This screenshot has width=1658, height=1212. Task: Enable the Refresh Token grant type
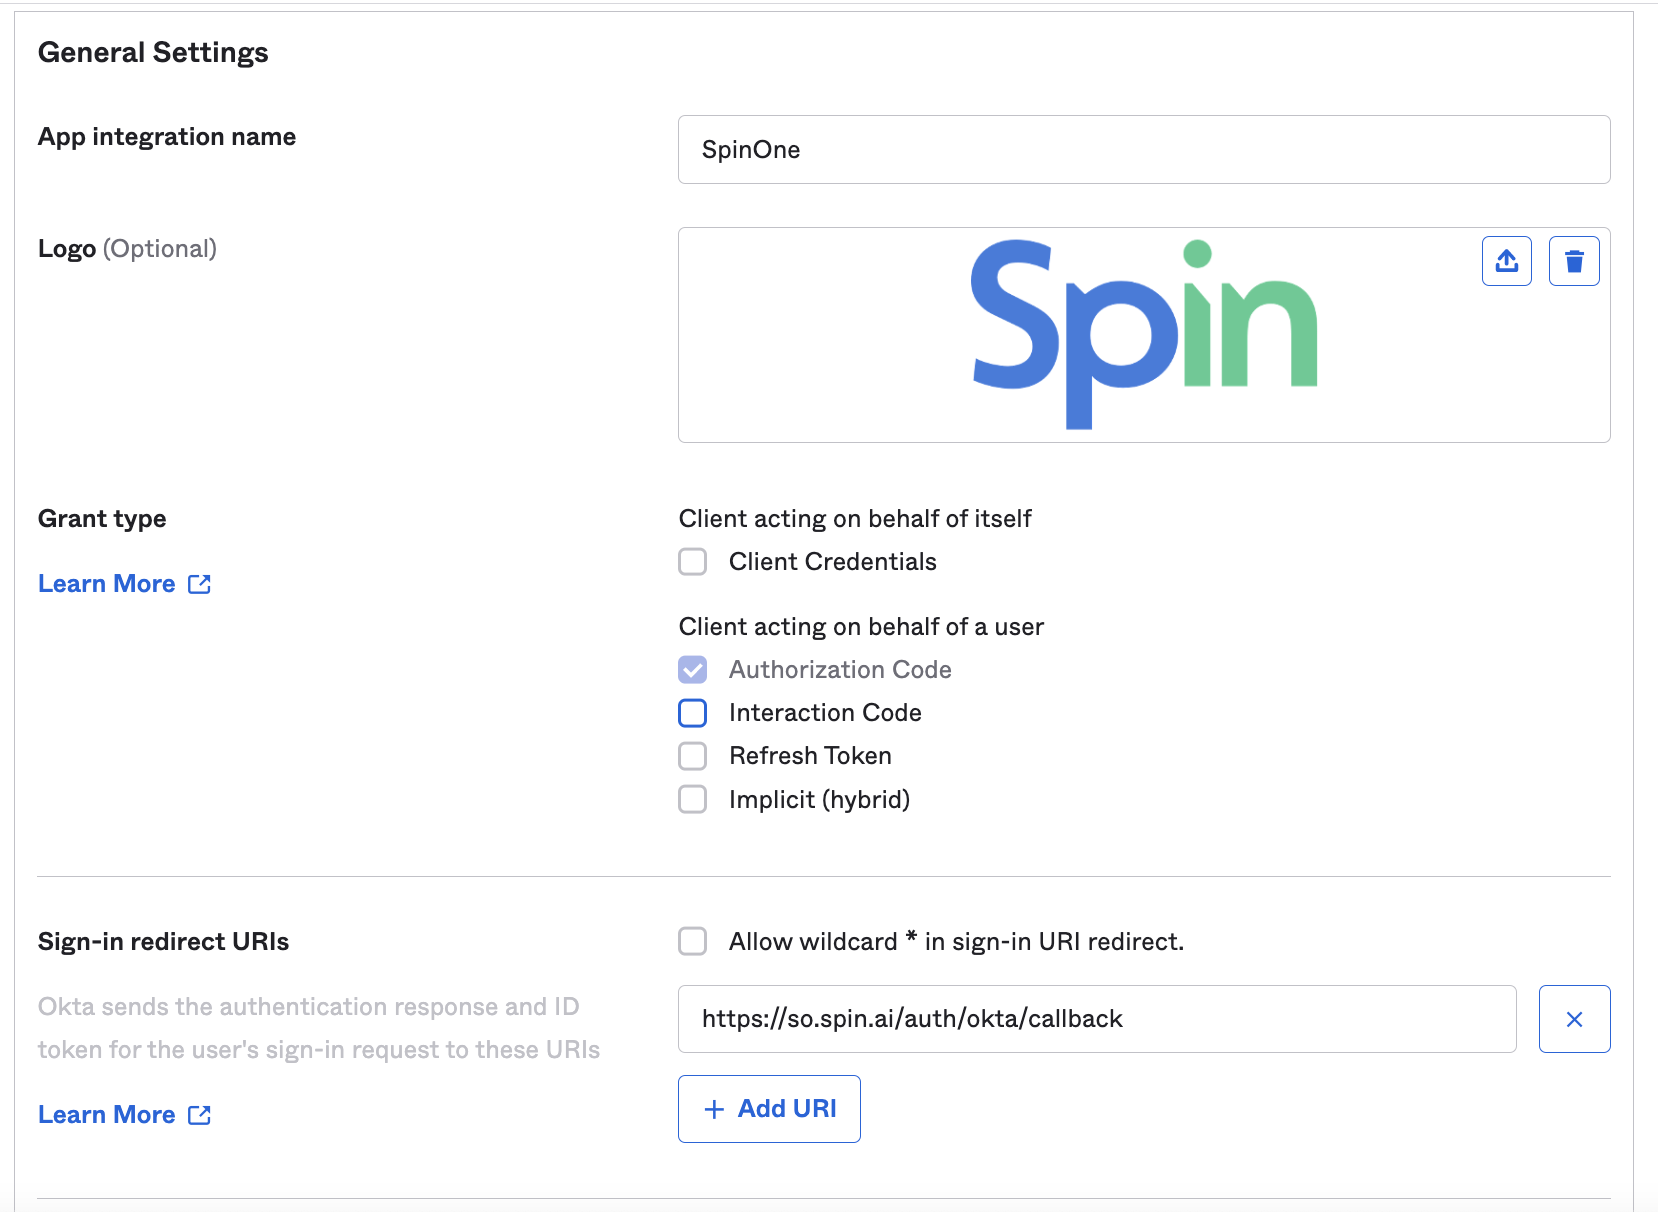693,756
